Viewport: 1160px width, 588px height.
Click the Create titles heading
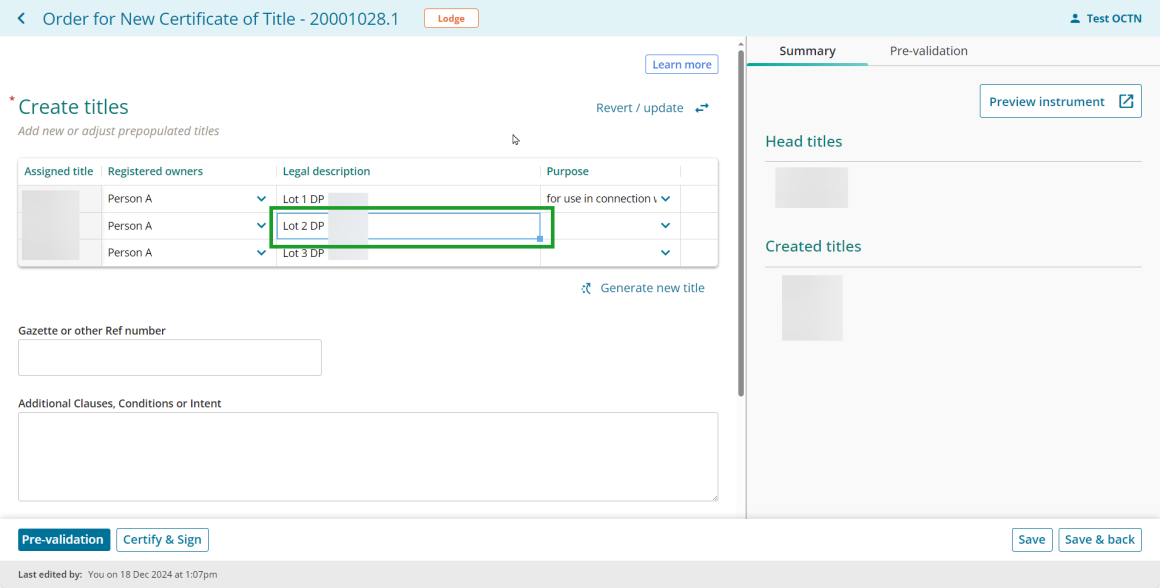(73, 107)
